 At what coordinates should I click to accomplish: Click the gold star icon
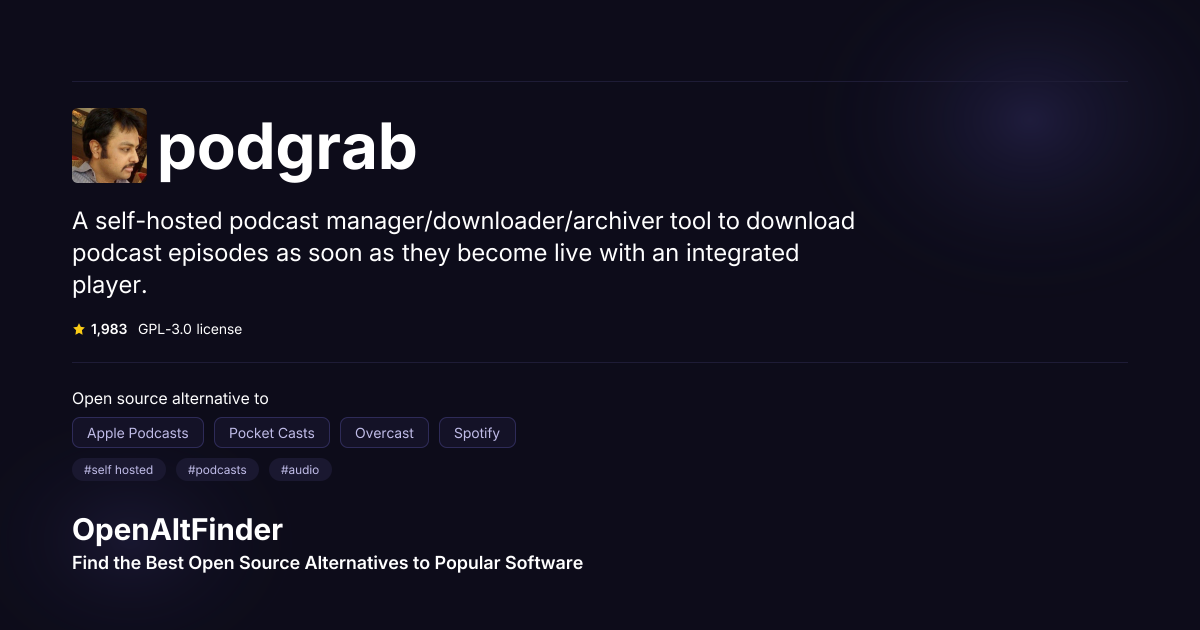(x=79, y=329)
